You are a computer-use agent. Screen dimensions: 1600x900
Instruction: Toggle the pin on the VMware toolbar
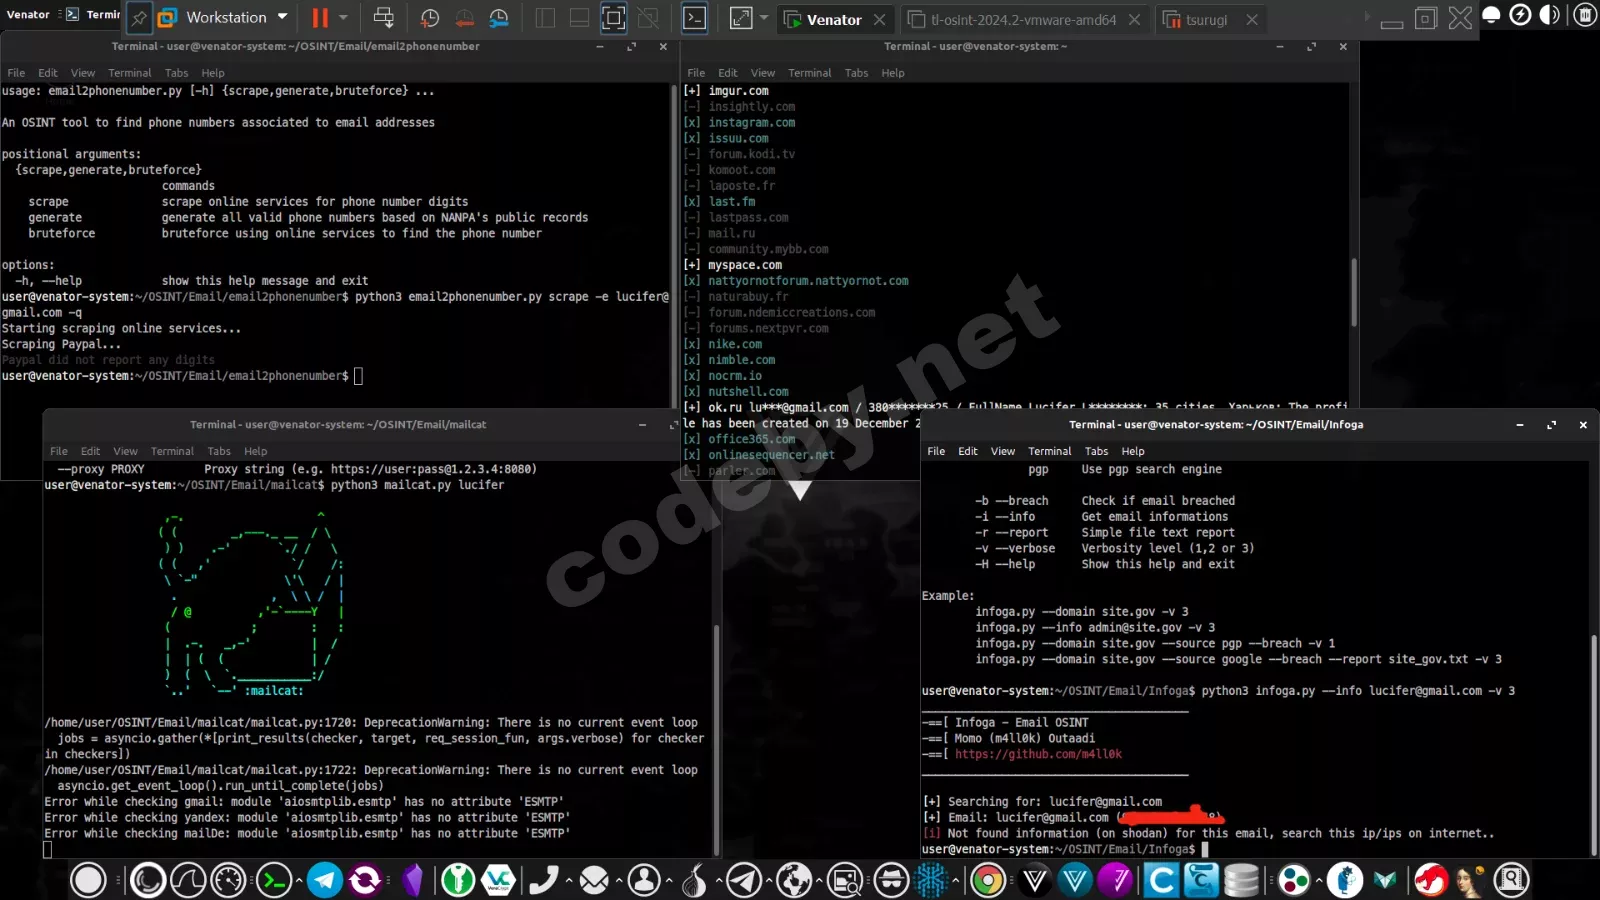tap(138, 18)
